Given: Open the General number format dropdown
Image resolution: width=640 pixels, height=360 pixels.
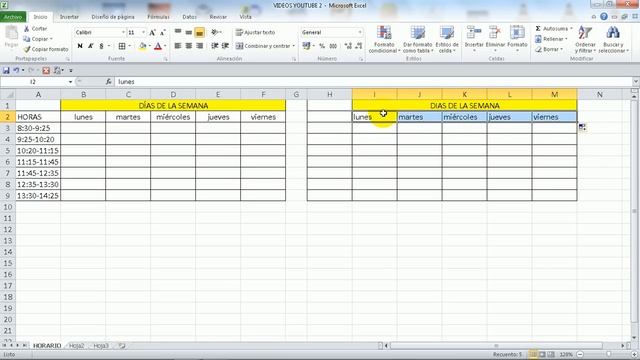Looking at the screenshot, I should [x=360, y=32].
